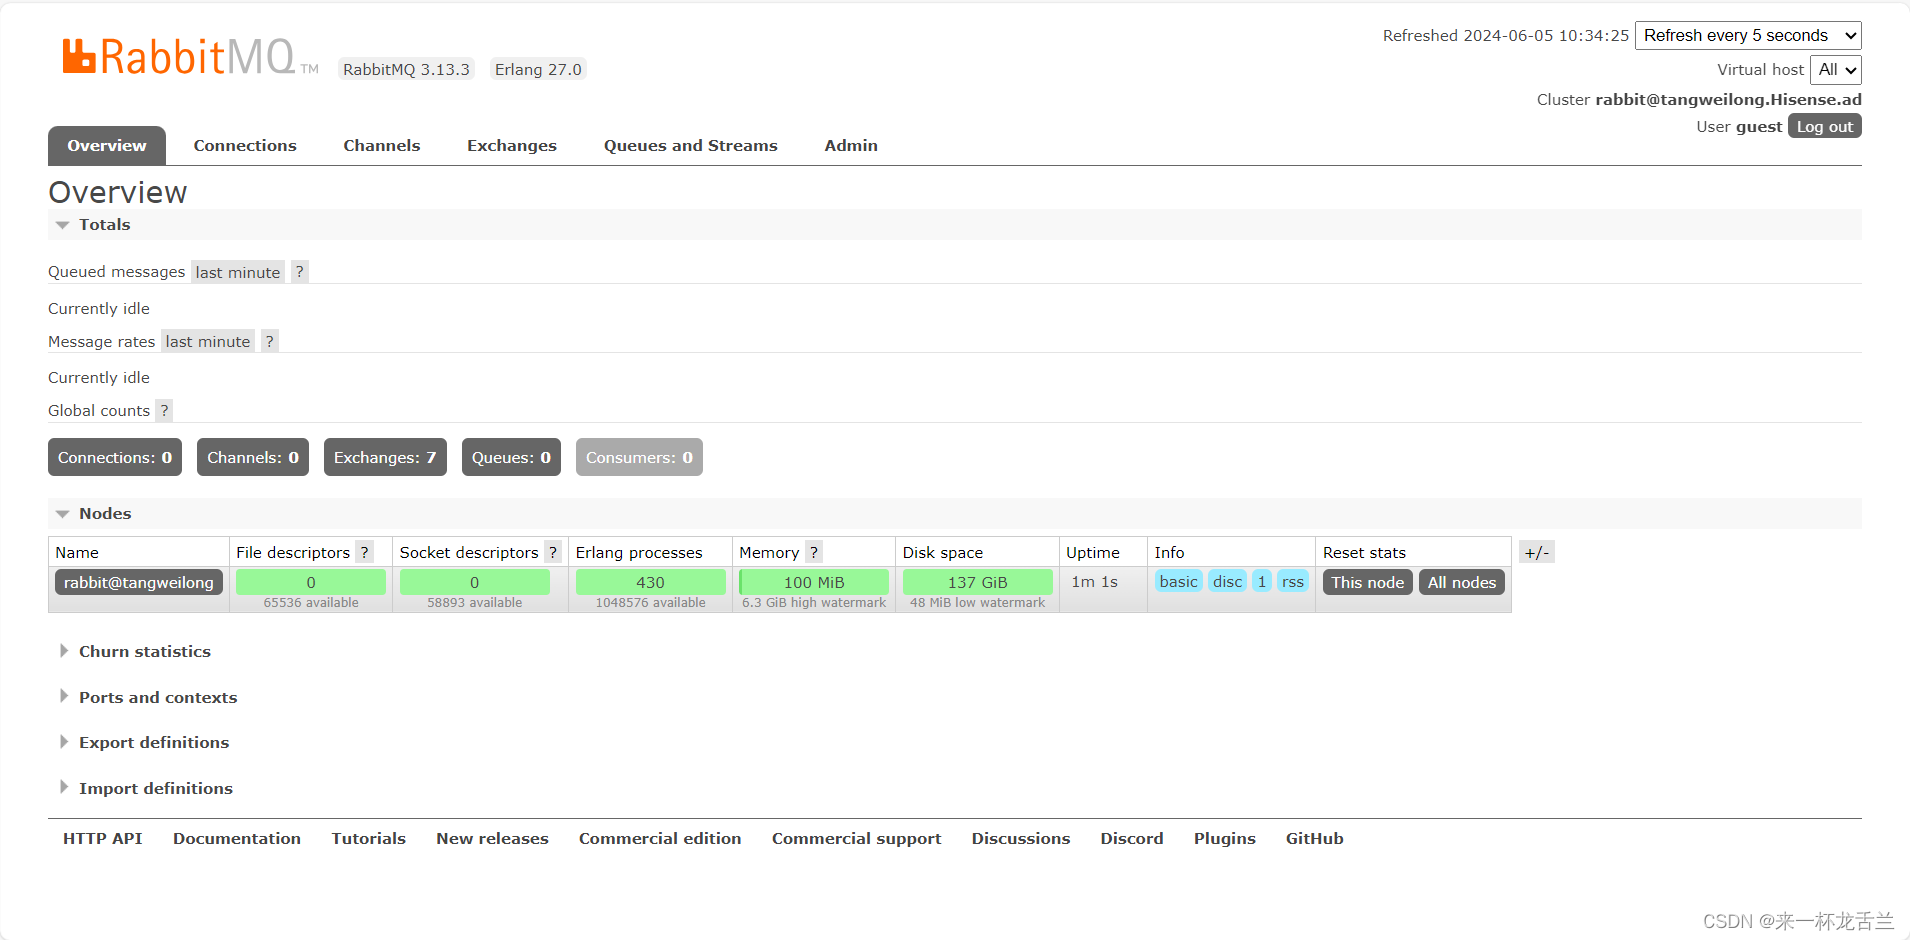Click the 65536 available text
This screenshot has width=1910, height=940.
[x=311, y=603]
